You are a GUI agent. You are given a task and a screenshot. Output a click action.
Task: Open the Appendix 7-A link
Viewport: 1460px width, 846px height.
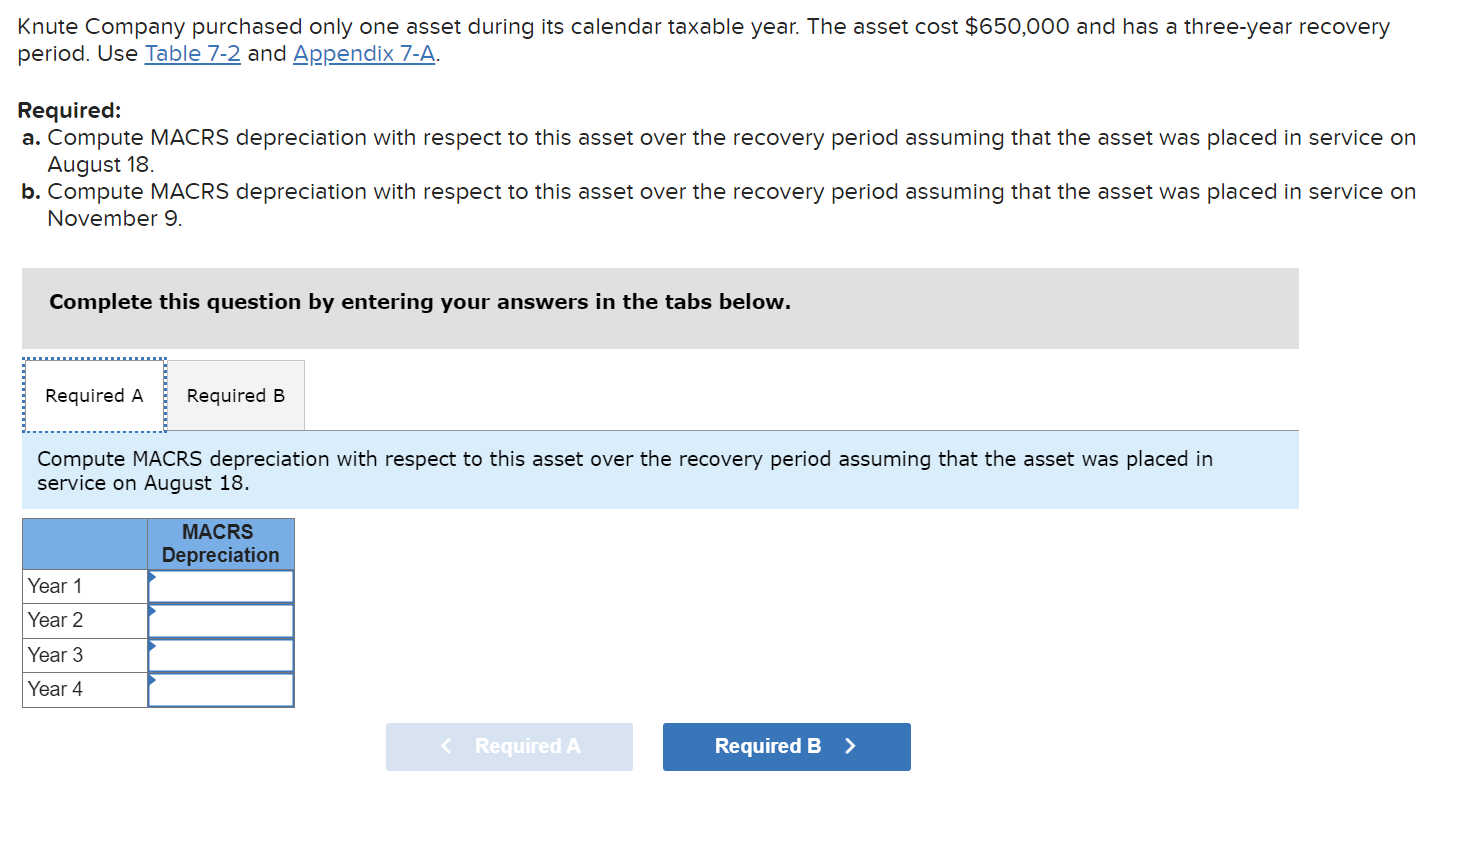[x=362, y=53]
